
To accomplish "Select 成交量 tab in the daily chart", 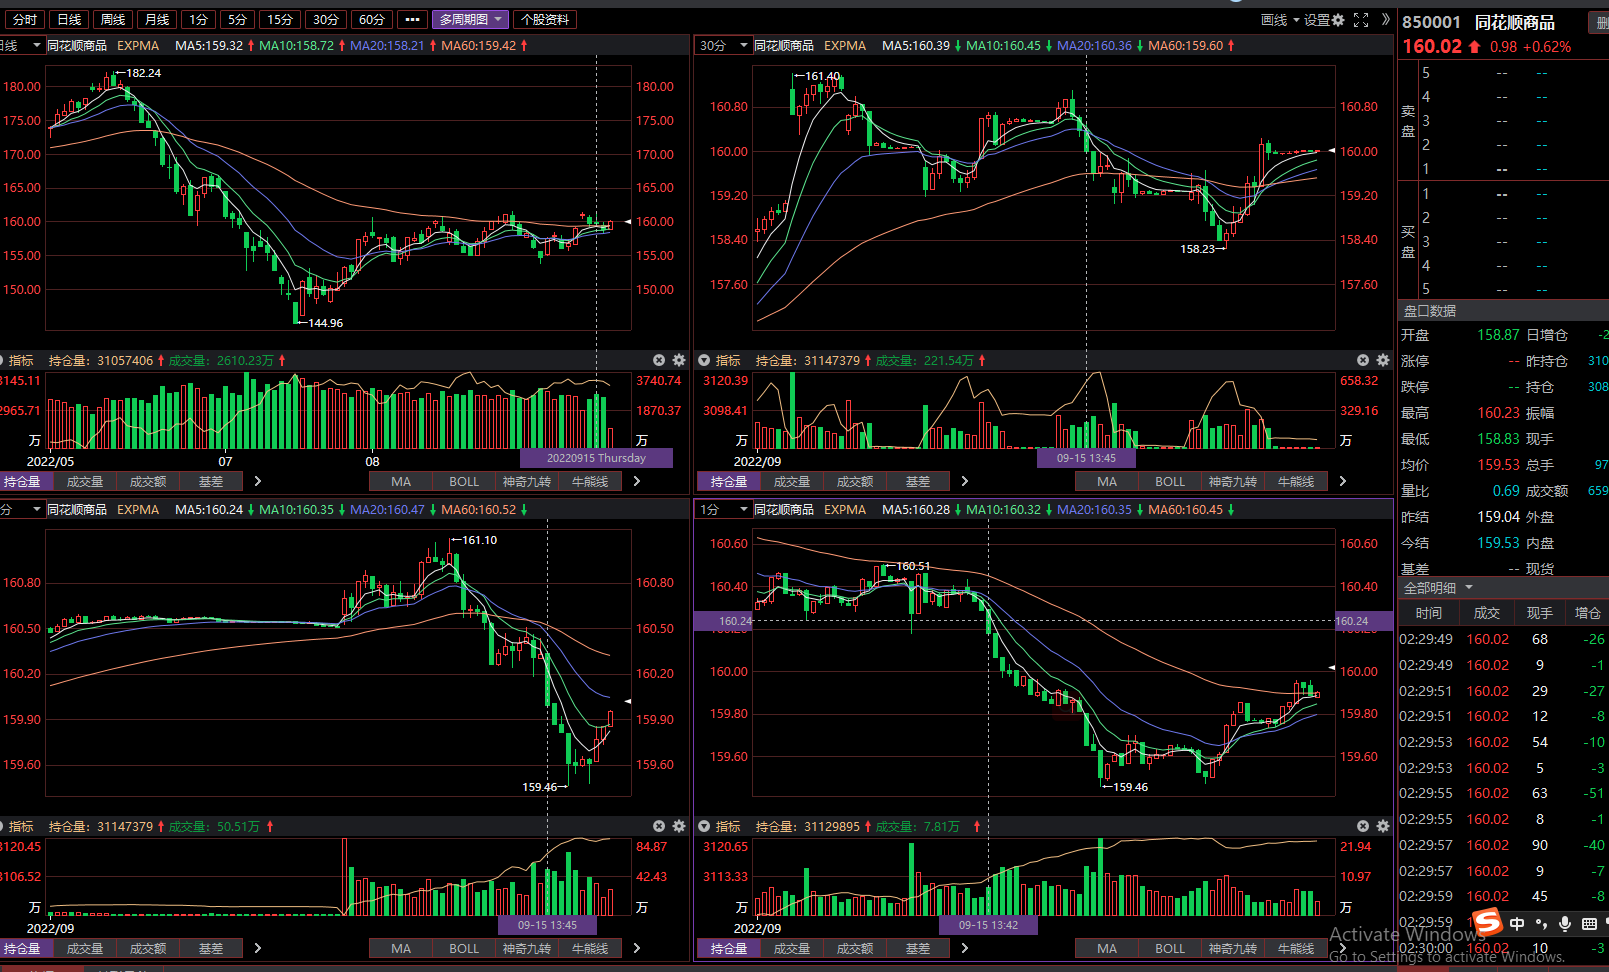I will [x=85, y=482].
